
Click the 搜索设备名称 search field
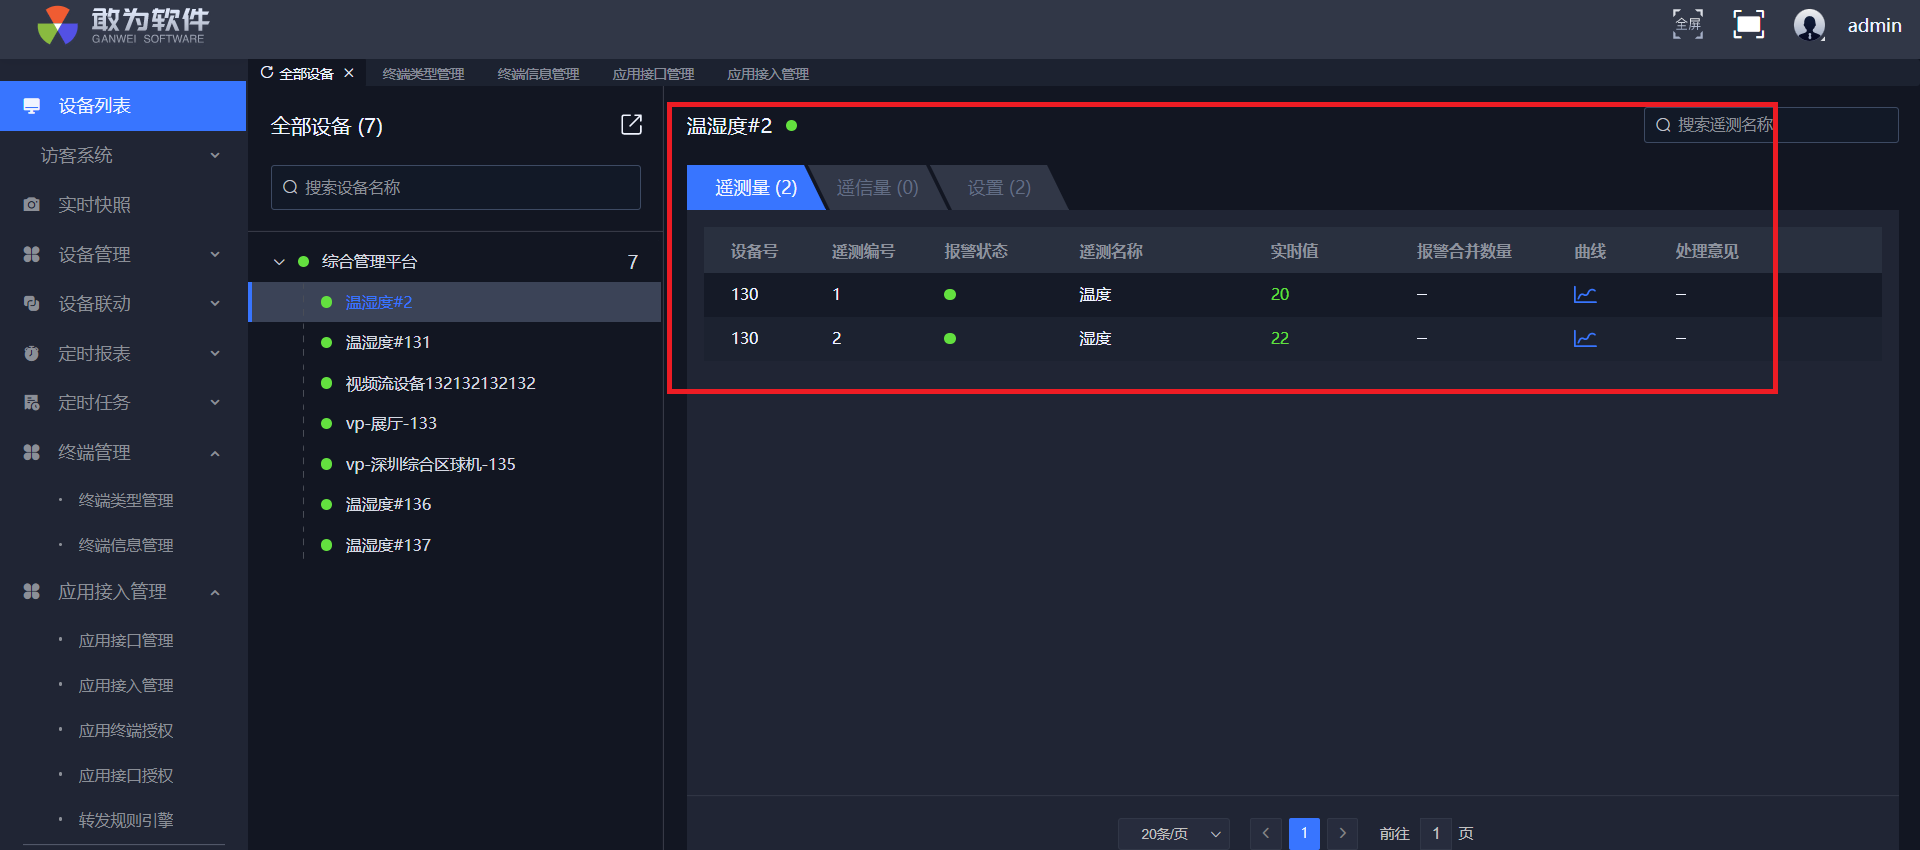coord(456,187)
